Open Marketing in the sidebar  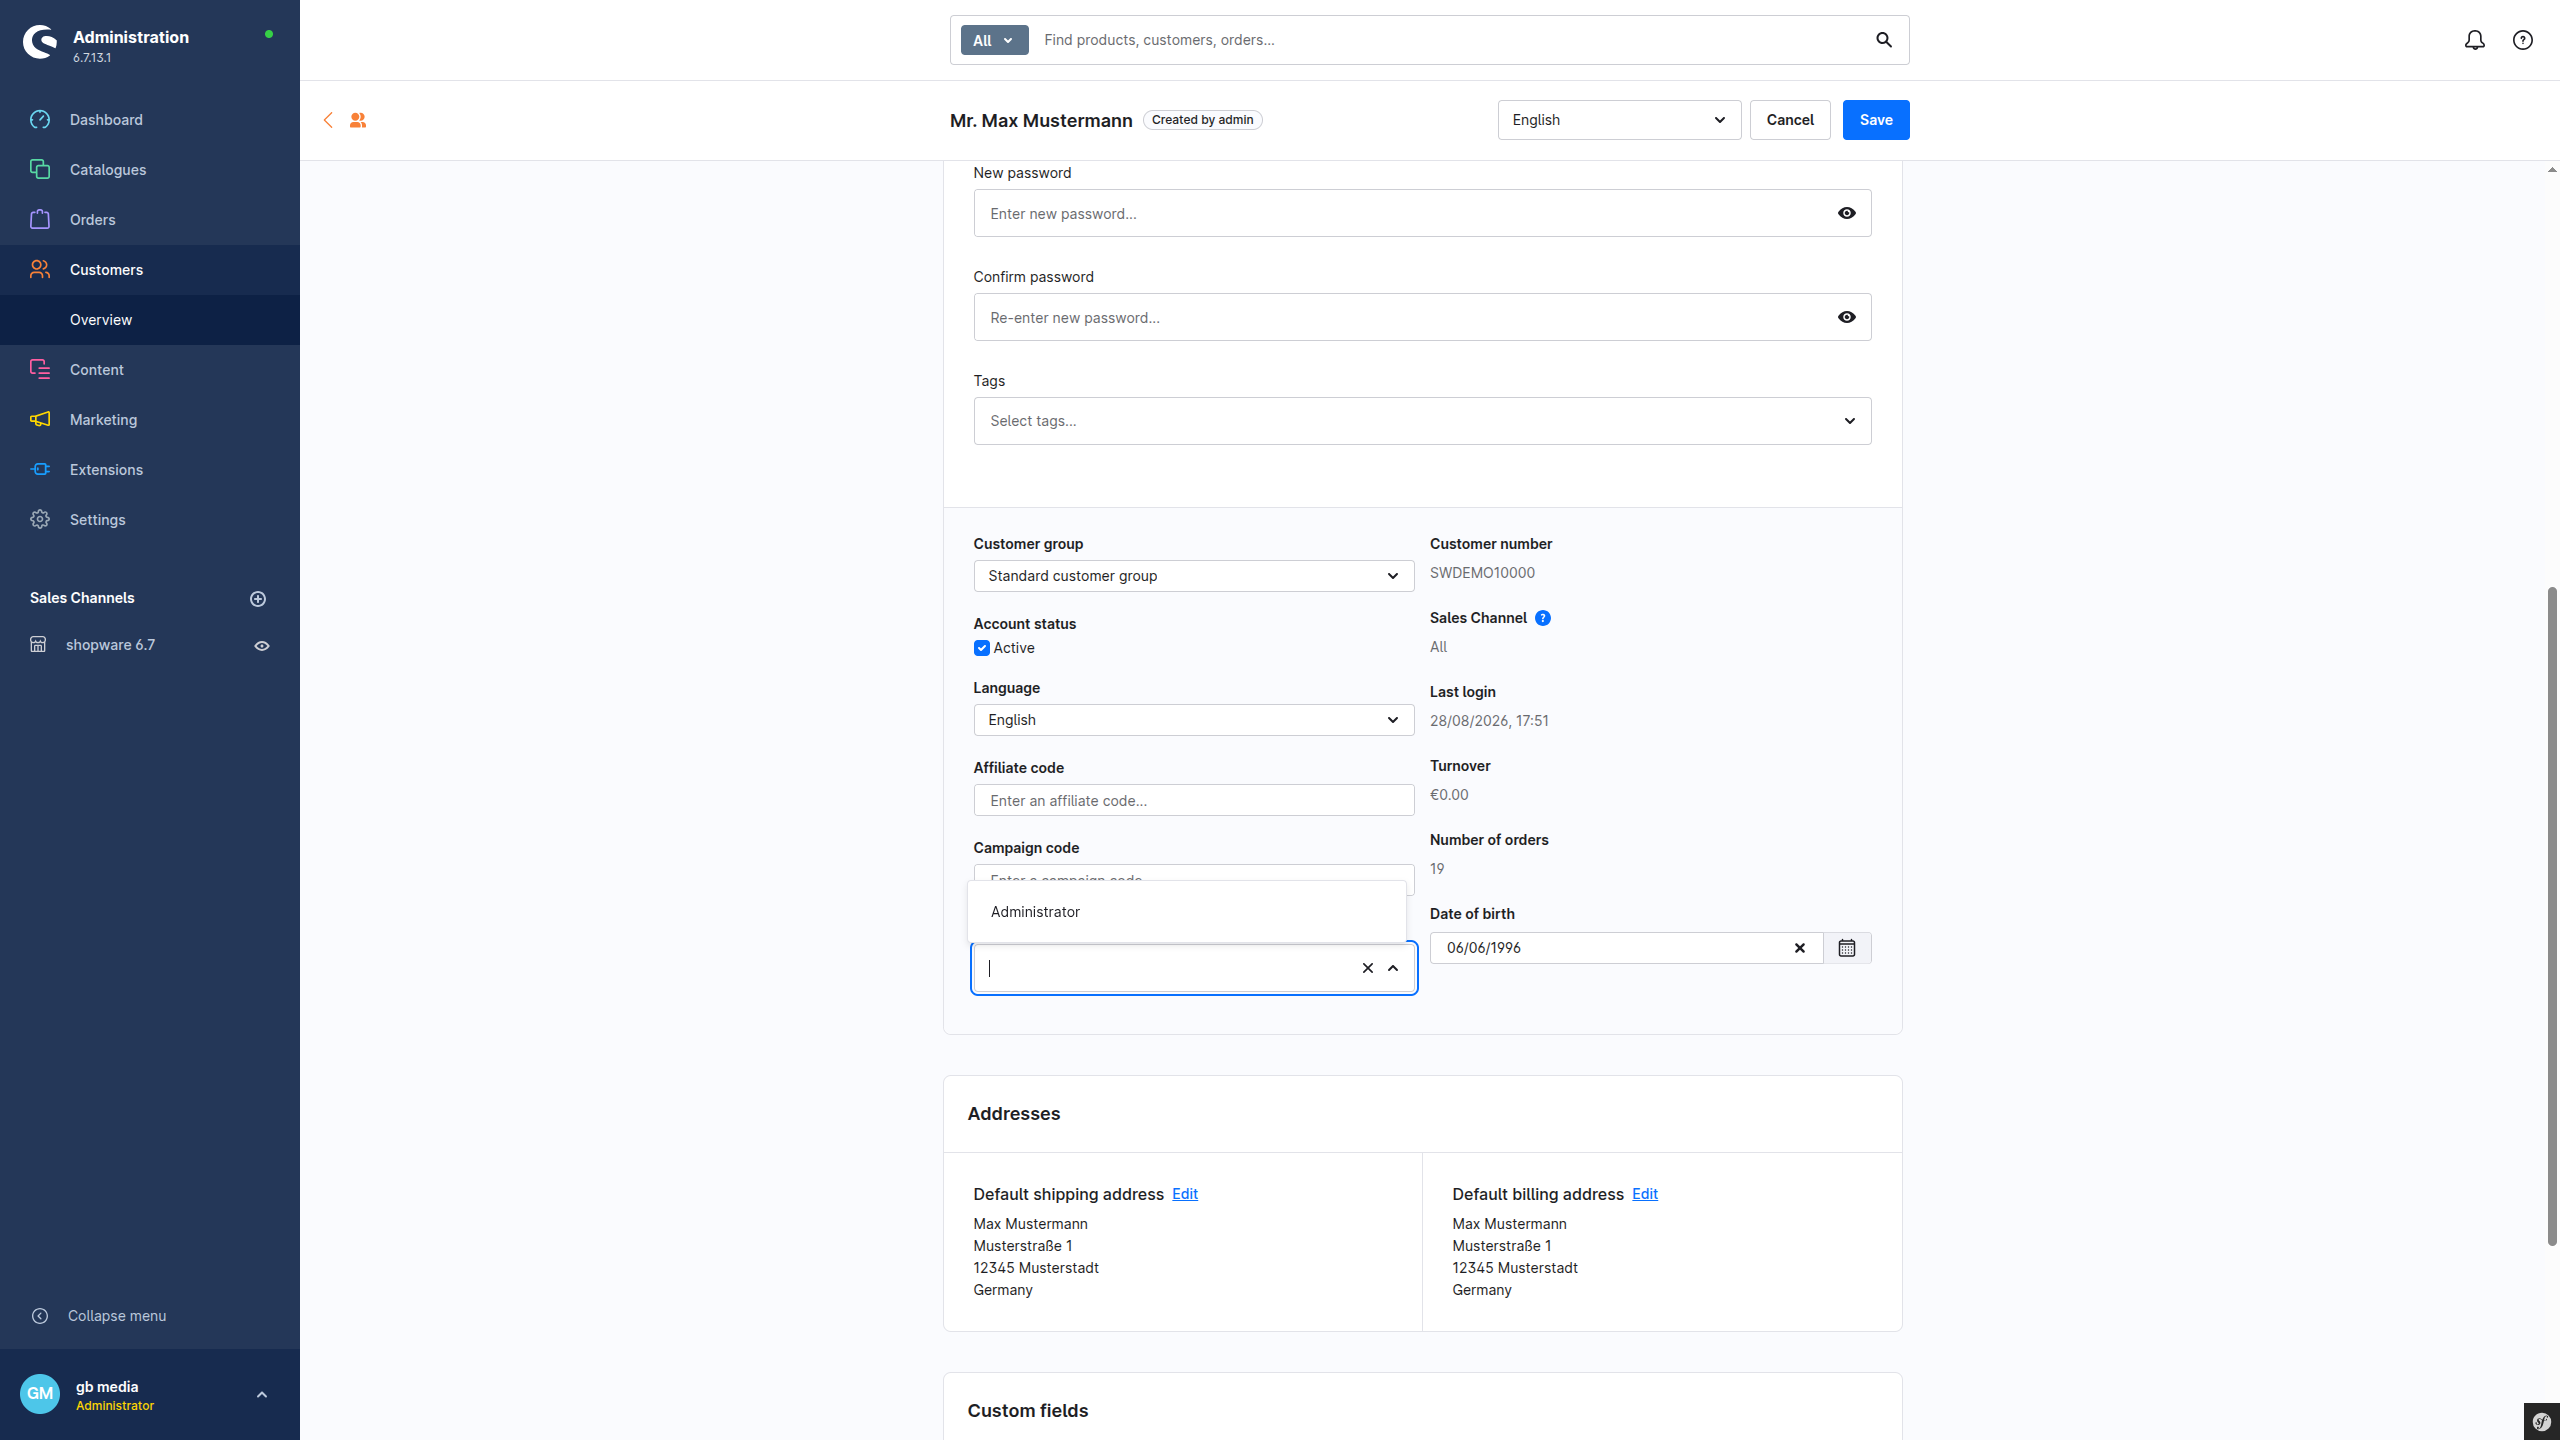pos(150,420)
